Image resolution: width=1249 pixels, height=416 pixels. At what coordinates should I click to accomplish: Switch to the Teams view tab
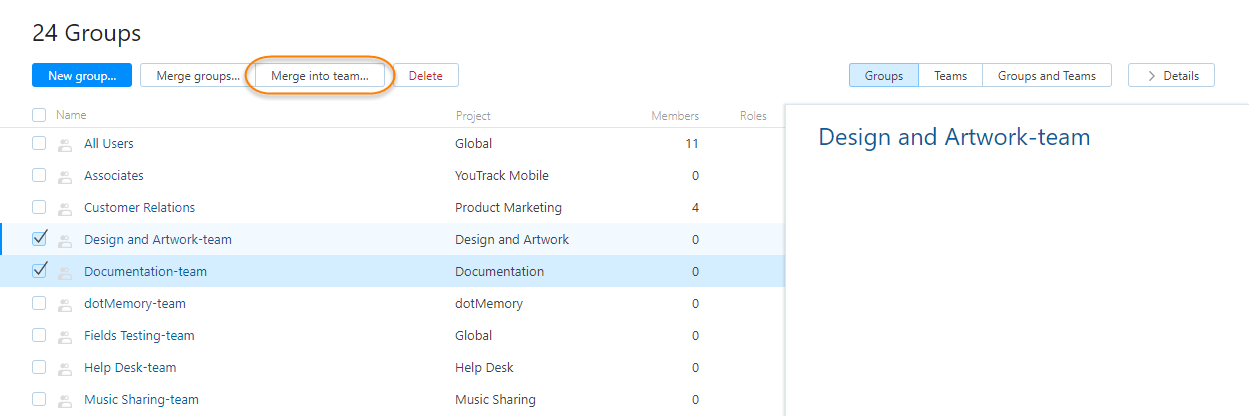pyautogui.click(x=950, y=76)
